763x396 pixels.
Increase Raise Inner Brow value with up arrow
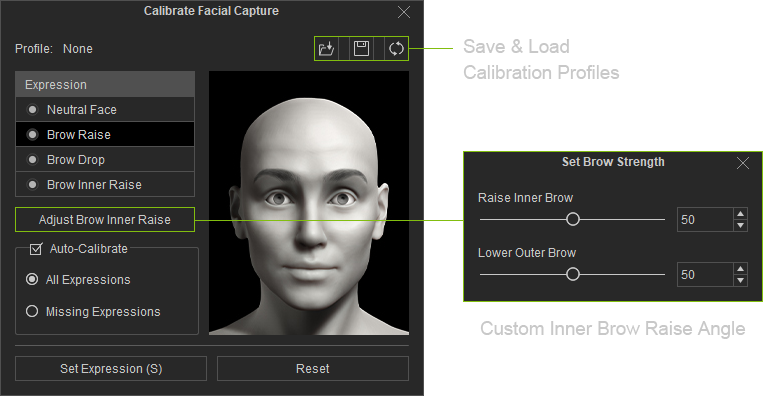(x=740, y=214)
